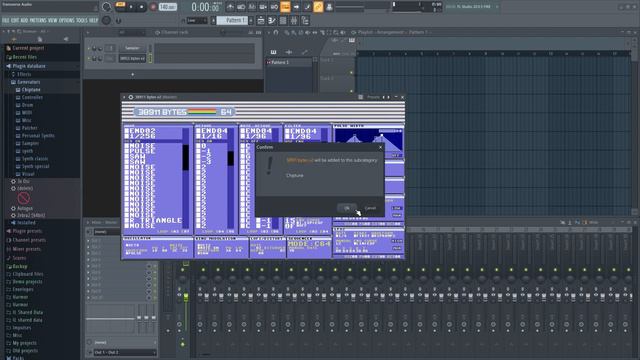Open plugin settings gear in 38911 window

click(131, 97)
